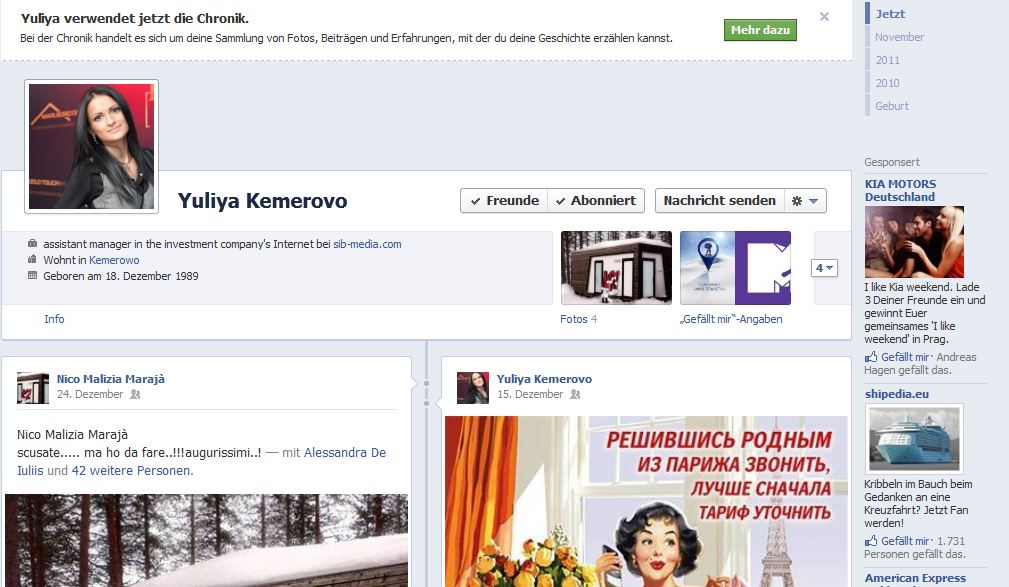Jump to 2011 in the timeline navigator
The image size is (1009, 587).
(x=886, y=60)
